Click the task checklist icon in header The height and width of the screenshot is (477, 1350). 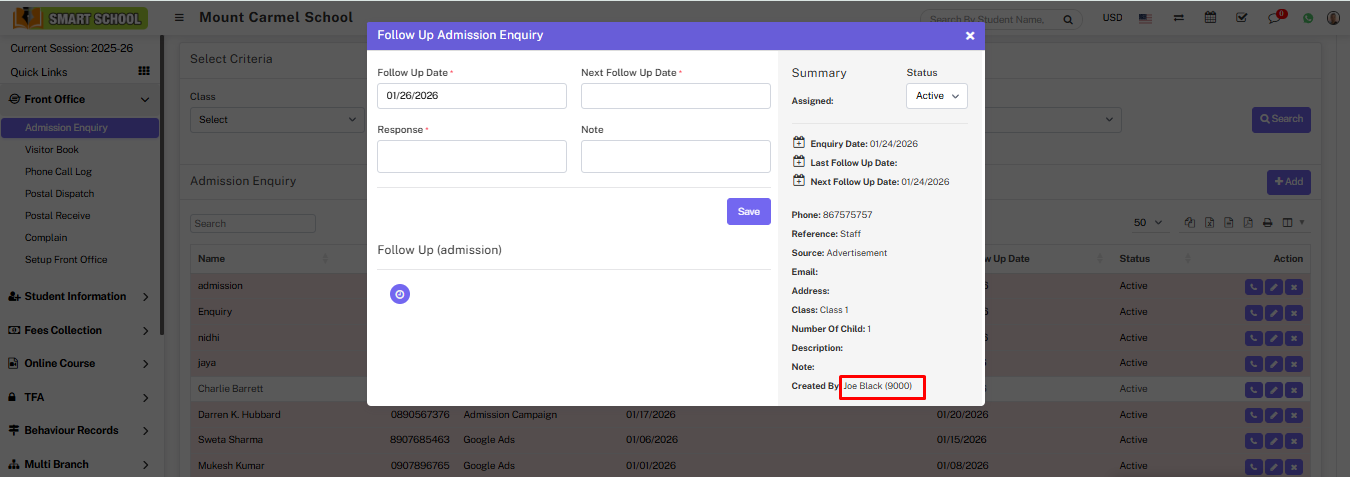click(x=1241, y=18)
